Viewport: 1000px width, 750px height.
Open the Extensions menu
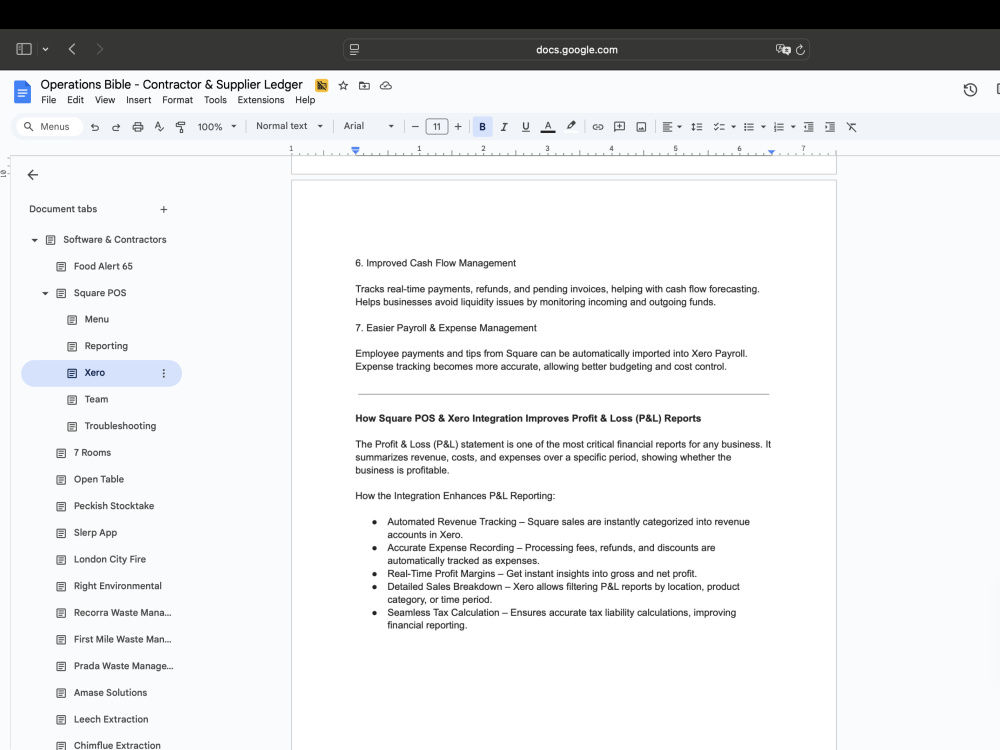click(x=261, y=100)
